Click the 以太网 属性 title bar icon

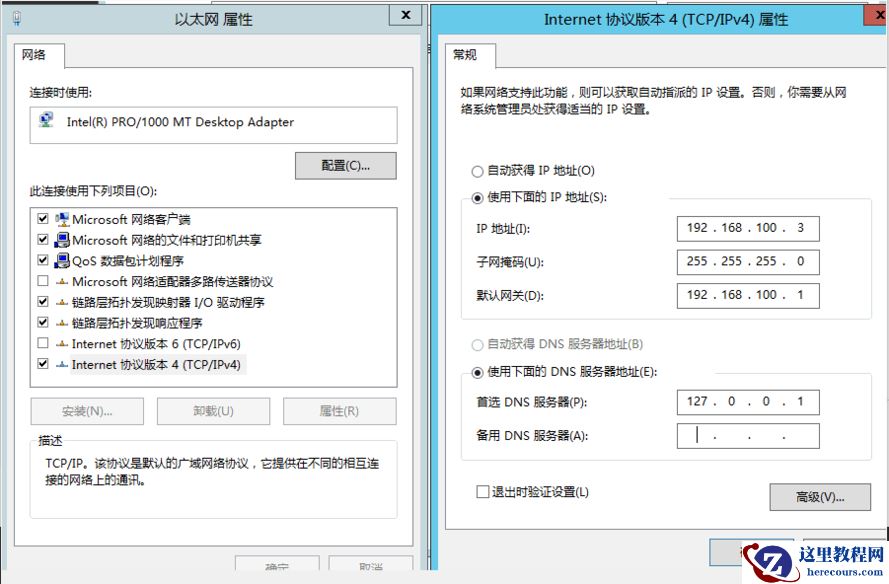17,19
